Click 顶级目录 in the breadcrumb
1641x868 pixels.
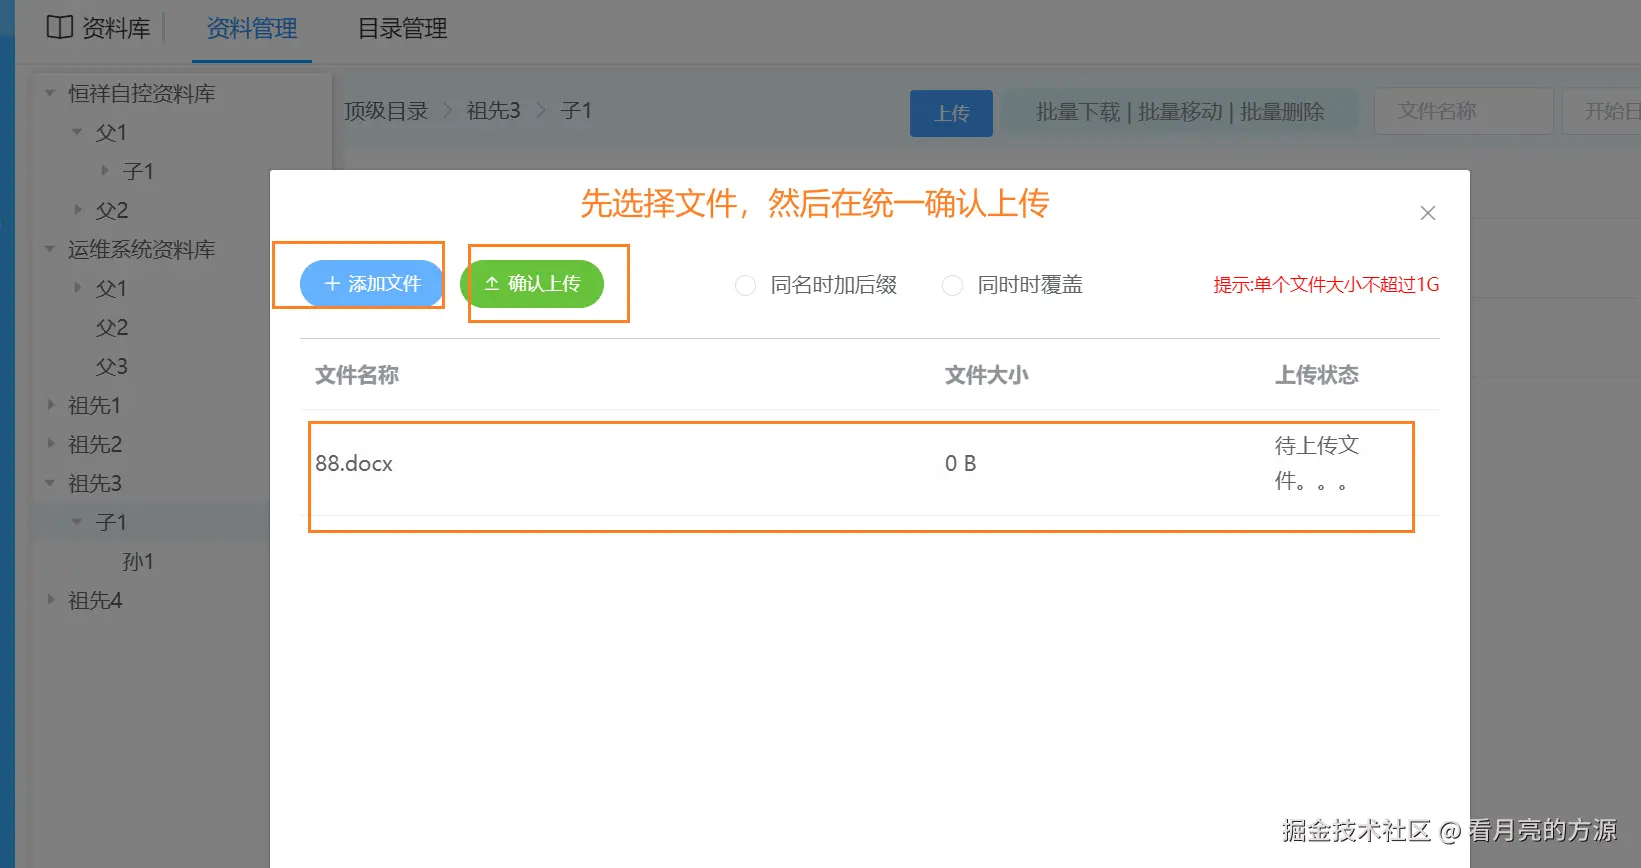(386, 111)
